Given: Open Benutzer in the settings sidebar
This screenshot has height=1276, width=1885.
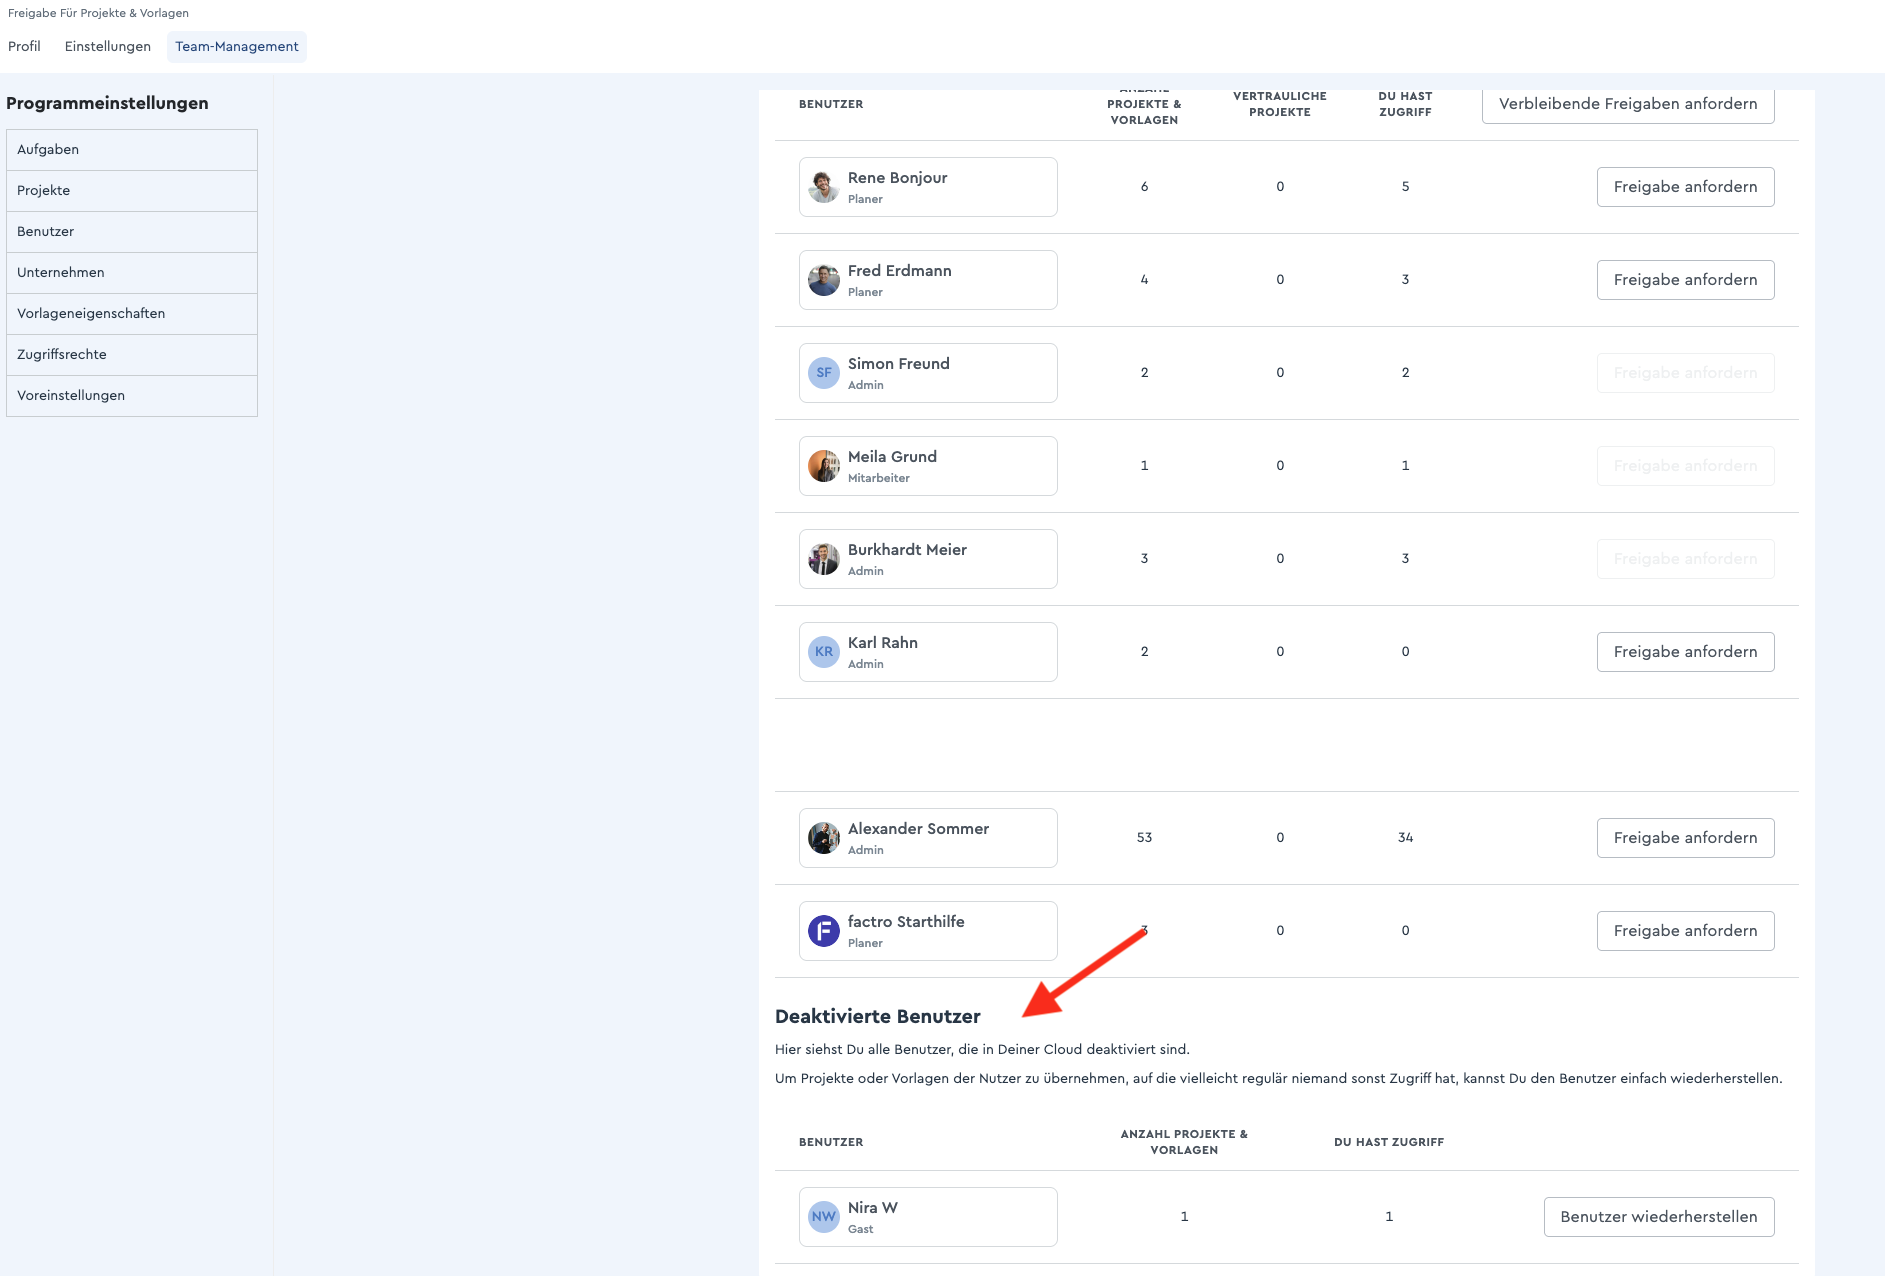Looking at the screenshot, I should (x=132, y=232).
